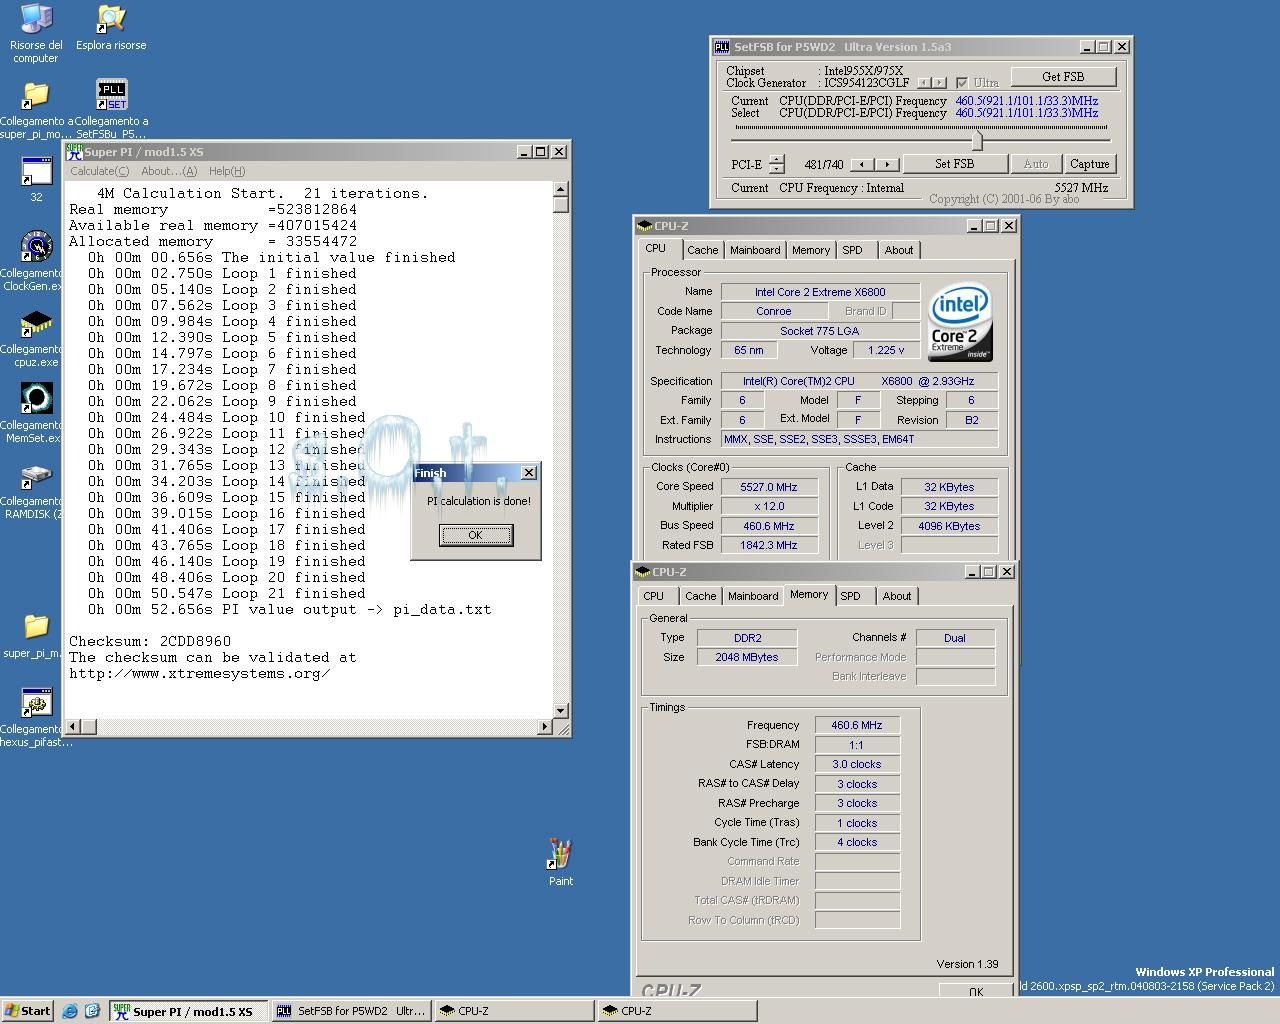Image resolution: width=1280 pixels, height=1024 pixels.
Task: Open the super_pi_m folder icon on the desktop
Action: pos(36,627)
